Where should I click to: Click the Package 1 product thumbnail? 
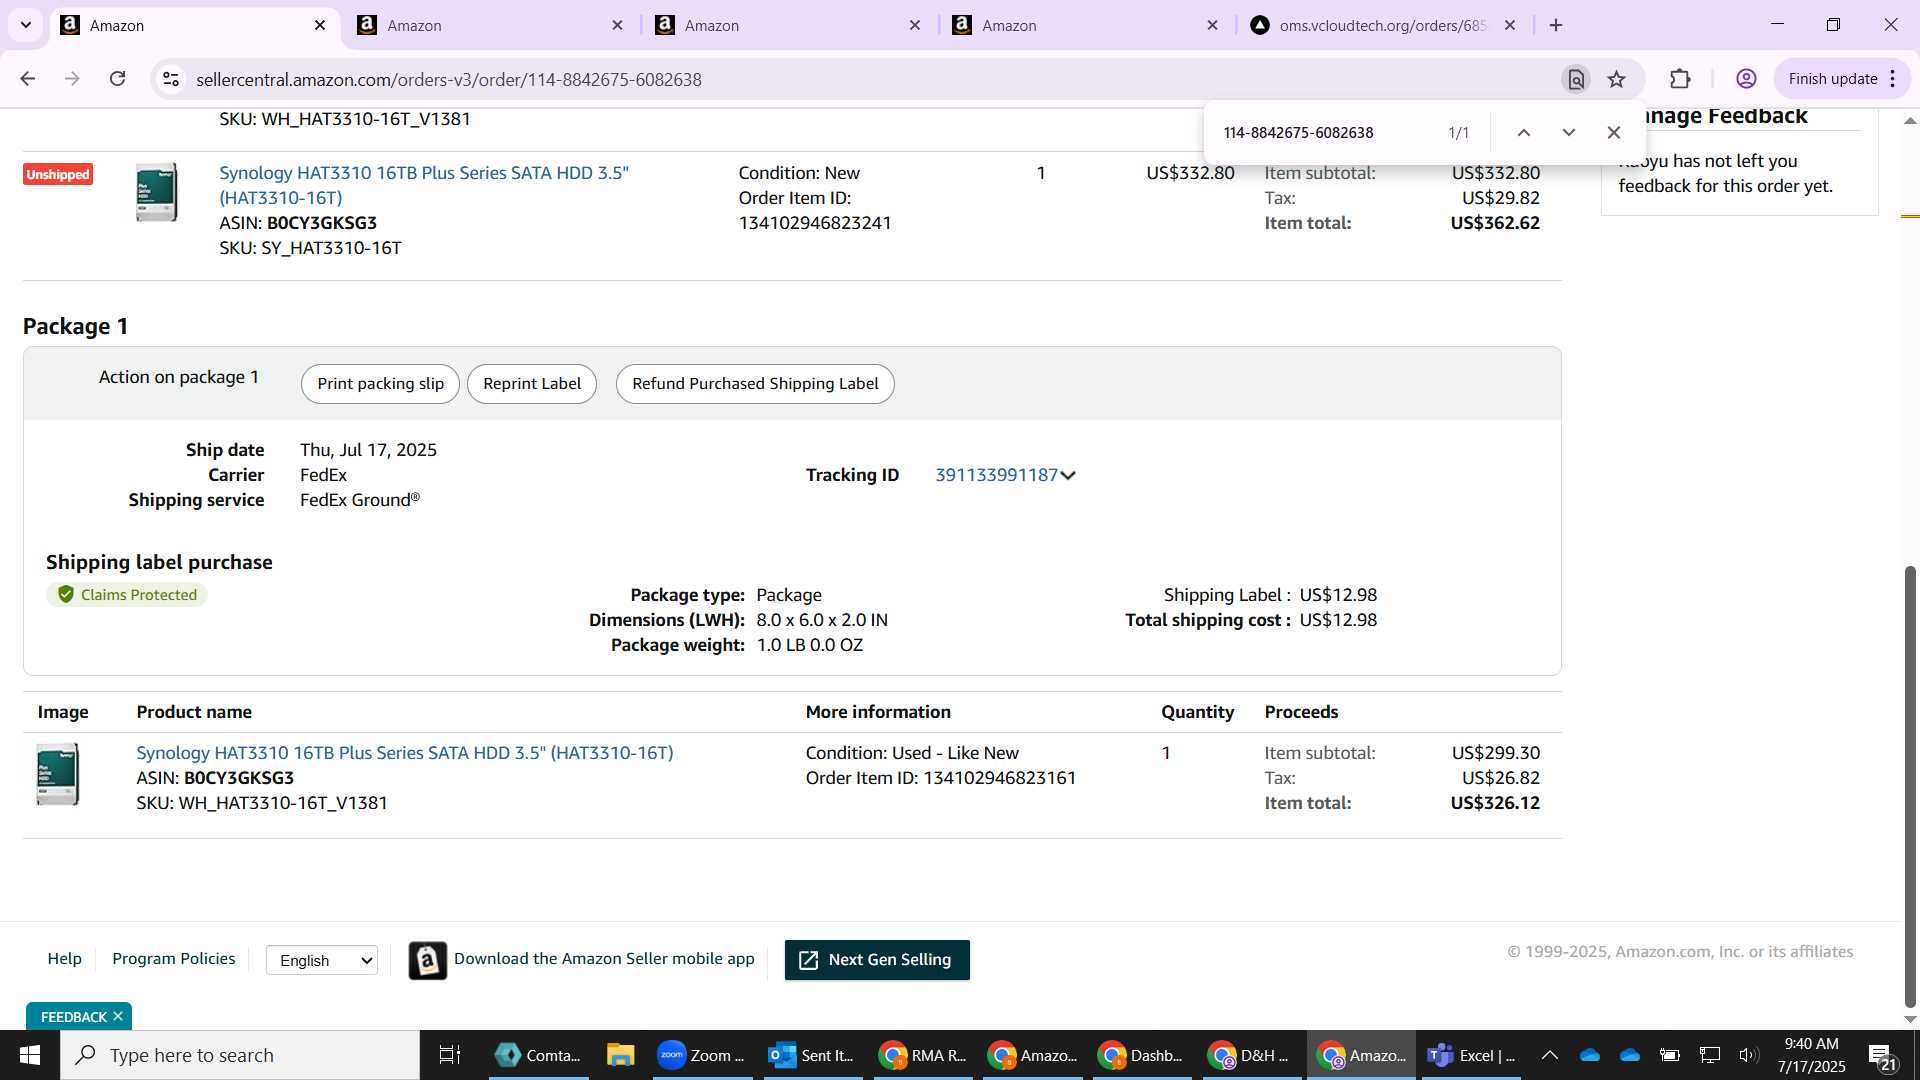click(x=58, y=774)
